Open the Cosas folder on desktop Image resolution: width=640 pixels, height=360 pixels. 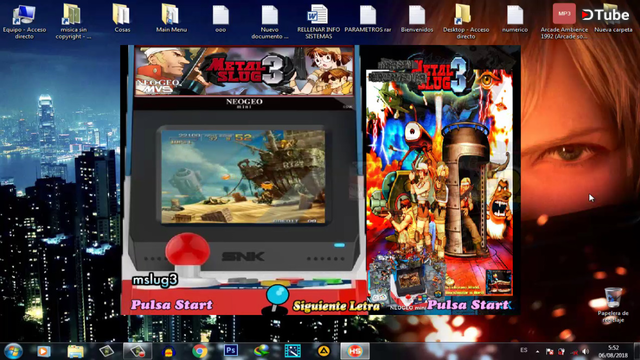coord(122,18)
